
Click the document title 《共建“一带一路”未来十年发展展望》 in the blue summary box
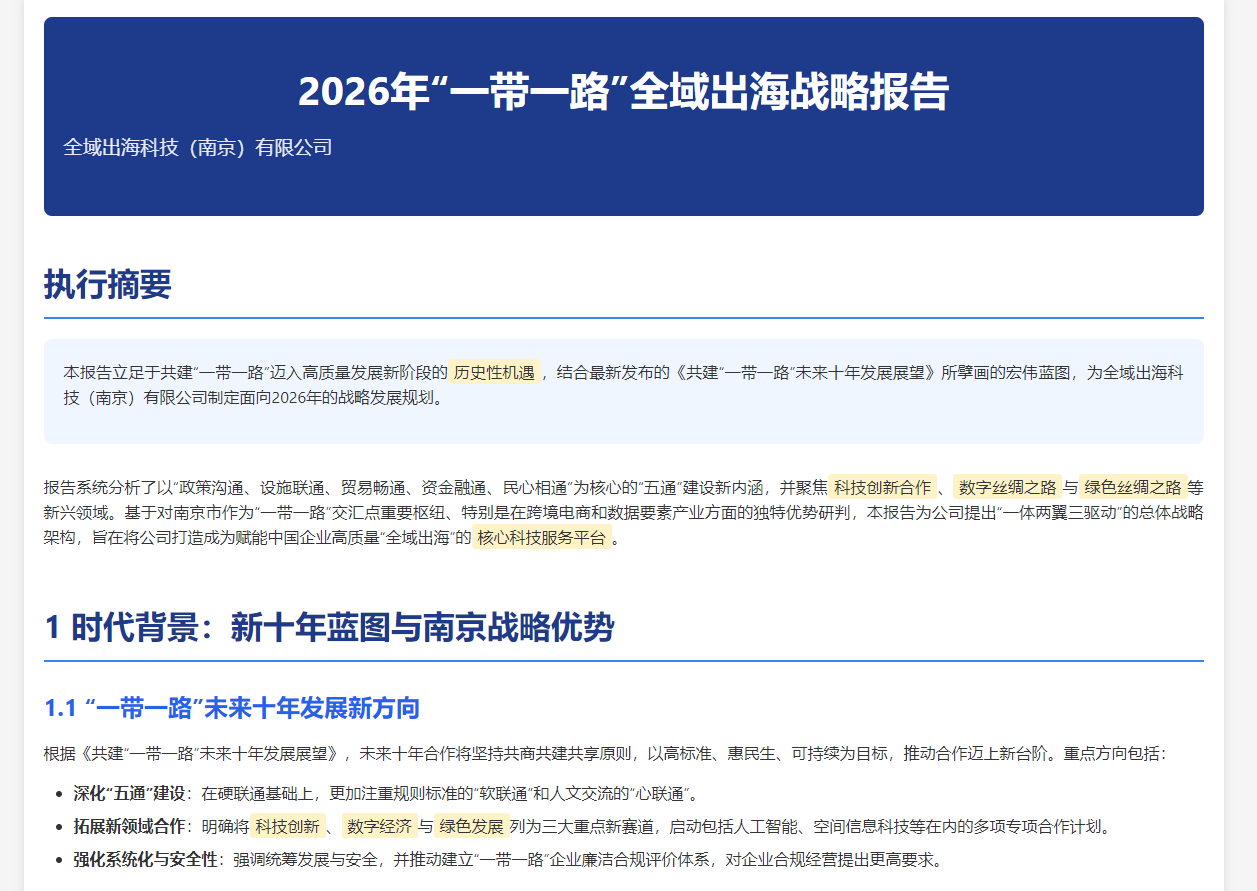(x=807, y=372)
